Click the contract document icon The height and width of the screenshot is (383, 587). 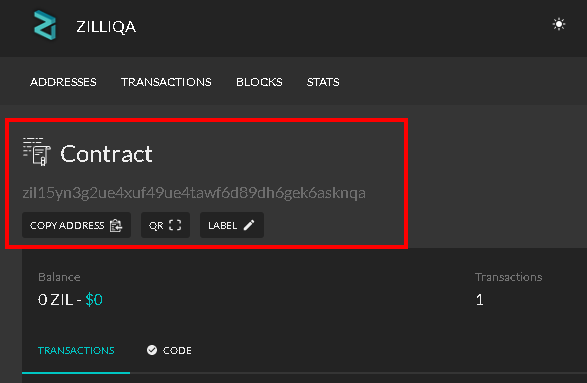click(37, 152)
